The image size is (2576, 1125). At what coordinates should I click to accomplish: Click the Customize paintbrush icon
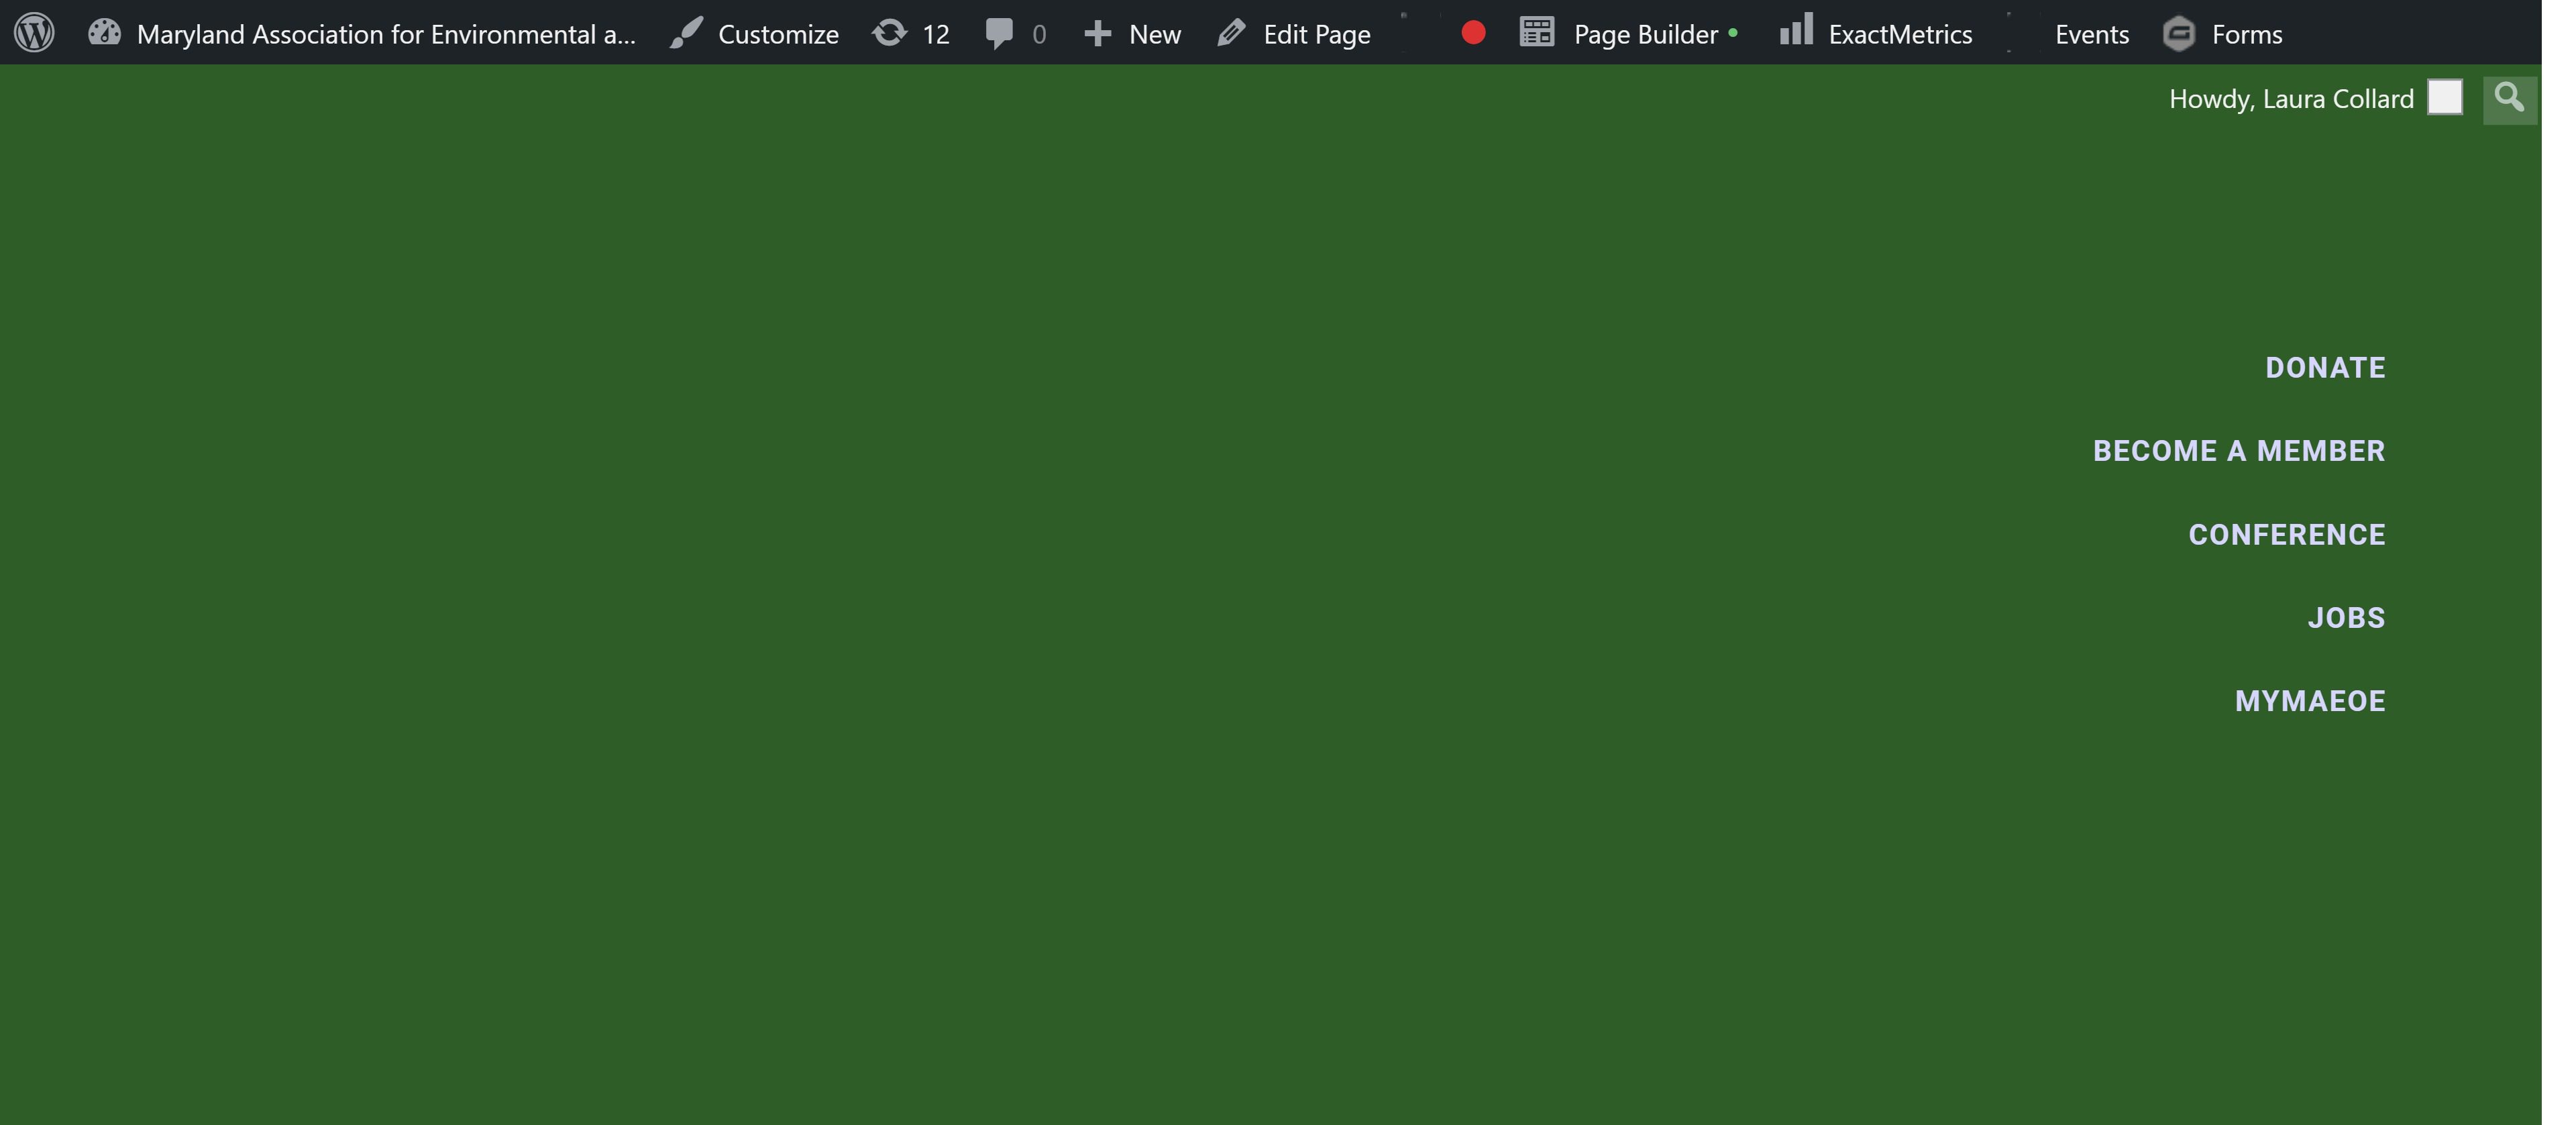pos(686,33)
